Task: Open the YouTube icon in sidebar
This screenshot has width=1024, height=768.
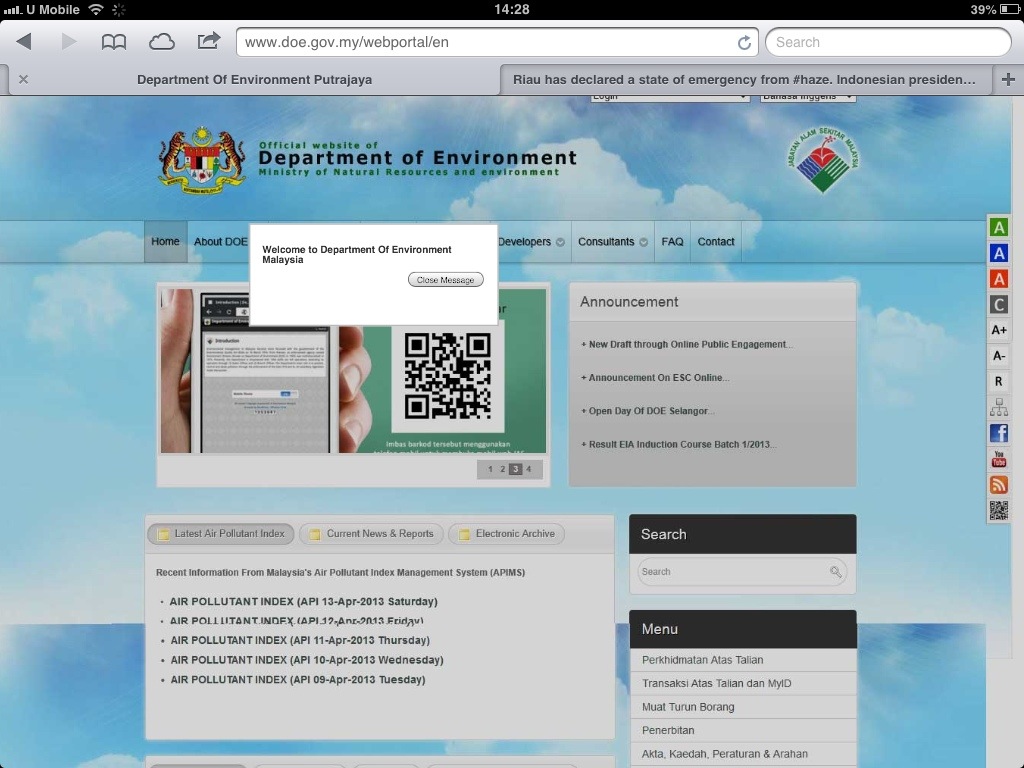Action: pos(998,459)
